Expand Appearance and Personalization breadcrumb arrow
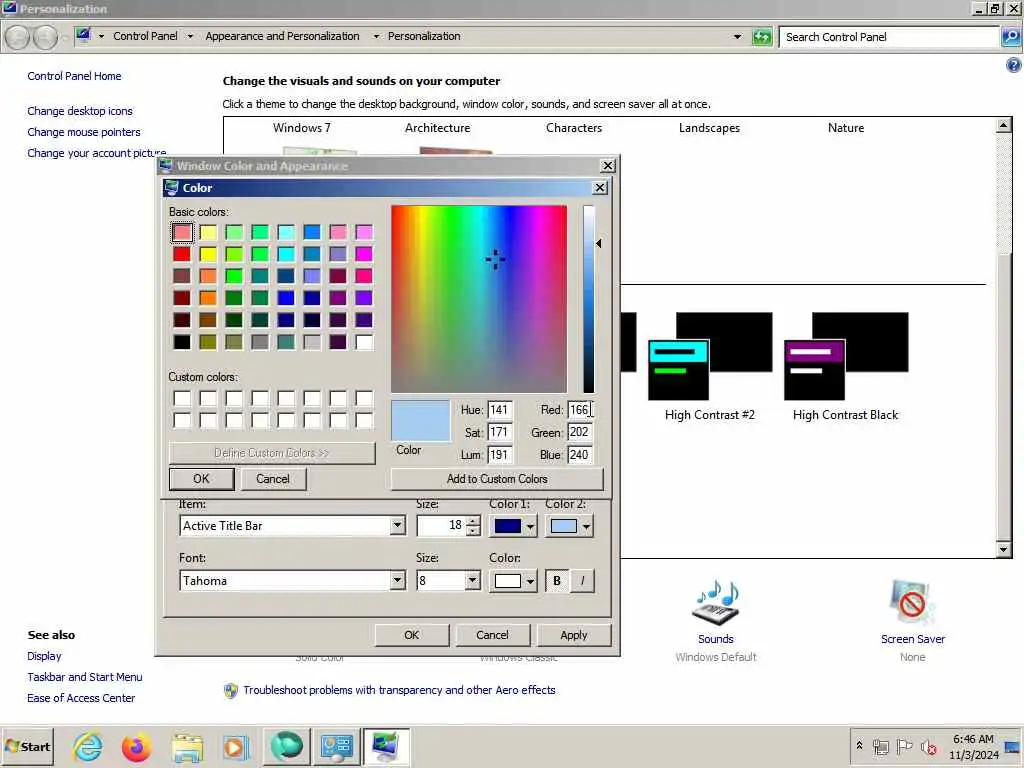1024x768 pixels. click(376, 37)
